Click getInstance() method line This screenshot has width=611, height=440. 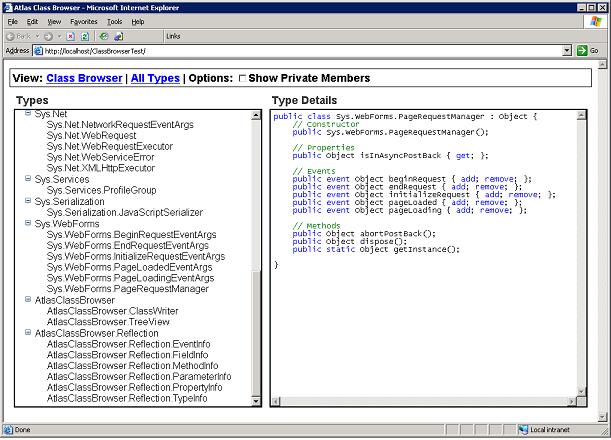[x=376, y=249]
